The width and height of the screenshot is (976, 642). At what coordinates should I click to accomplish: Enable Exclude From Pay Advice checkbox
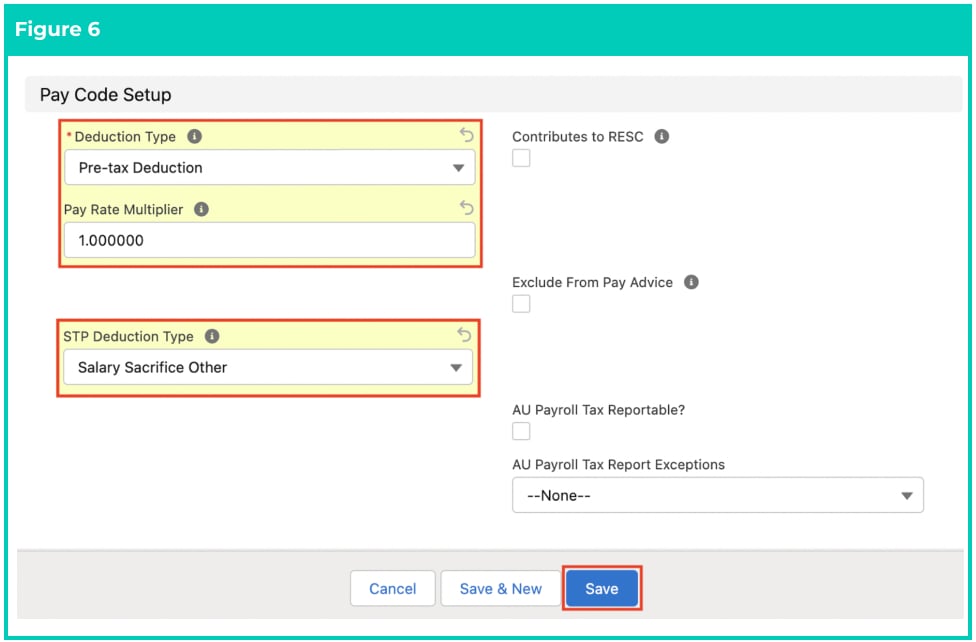point(521,304)
